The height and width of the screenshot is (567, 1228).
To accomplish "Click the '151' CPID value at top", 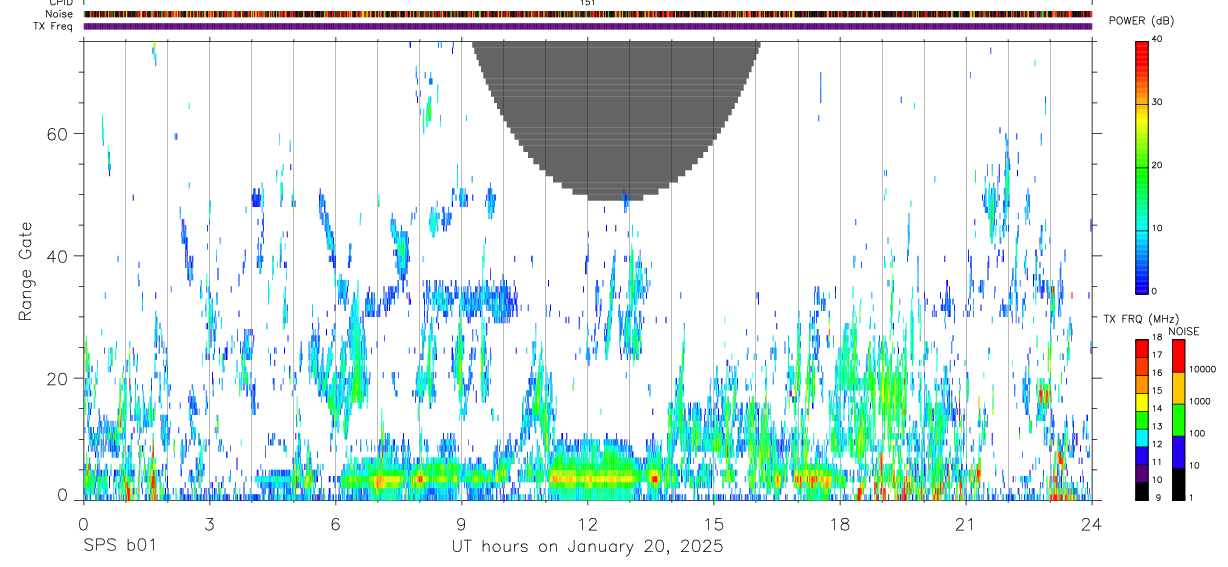I will (587, 3).
